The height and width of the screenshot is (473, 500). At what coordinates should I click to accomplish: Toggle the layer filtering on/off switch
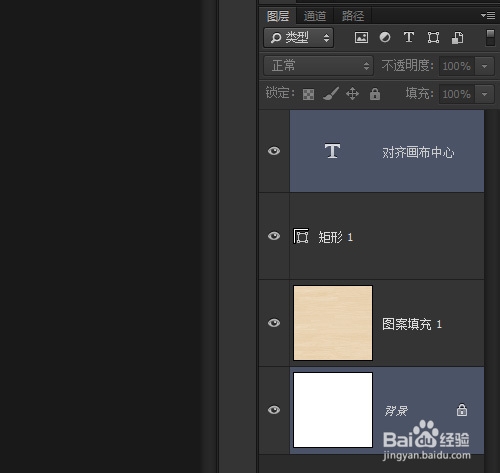(490, 37)
